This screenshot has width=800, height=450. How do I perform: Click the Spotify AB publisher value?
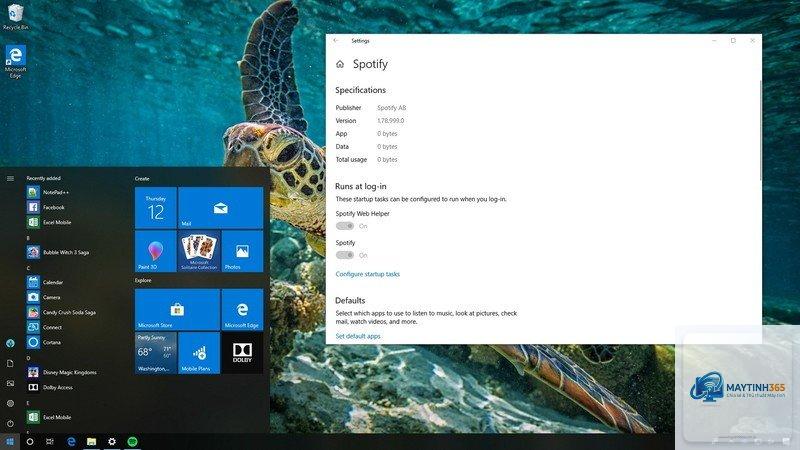pos(391,108)
